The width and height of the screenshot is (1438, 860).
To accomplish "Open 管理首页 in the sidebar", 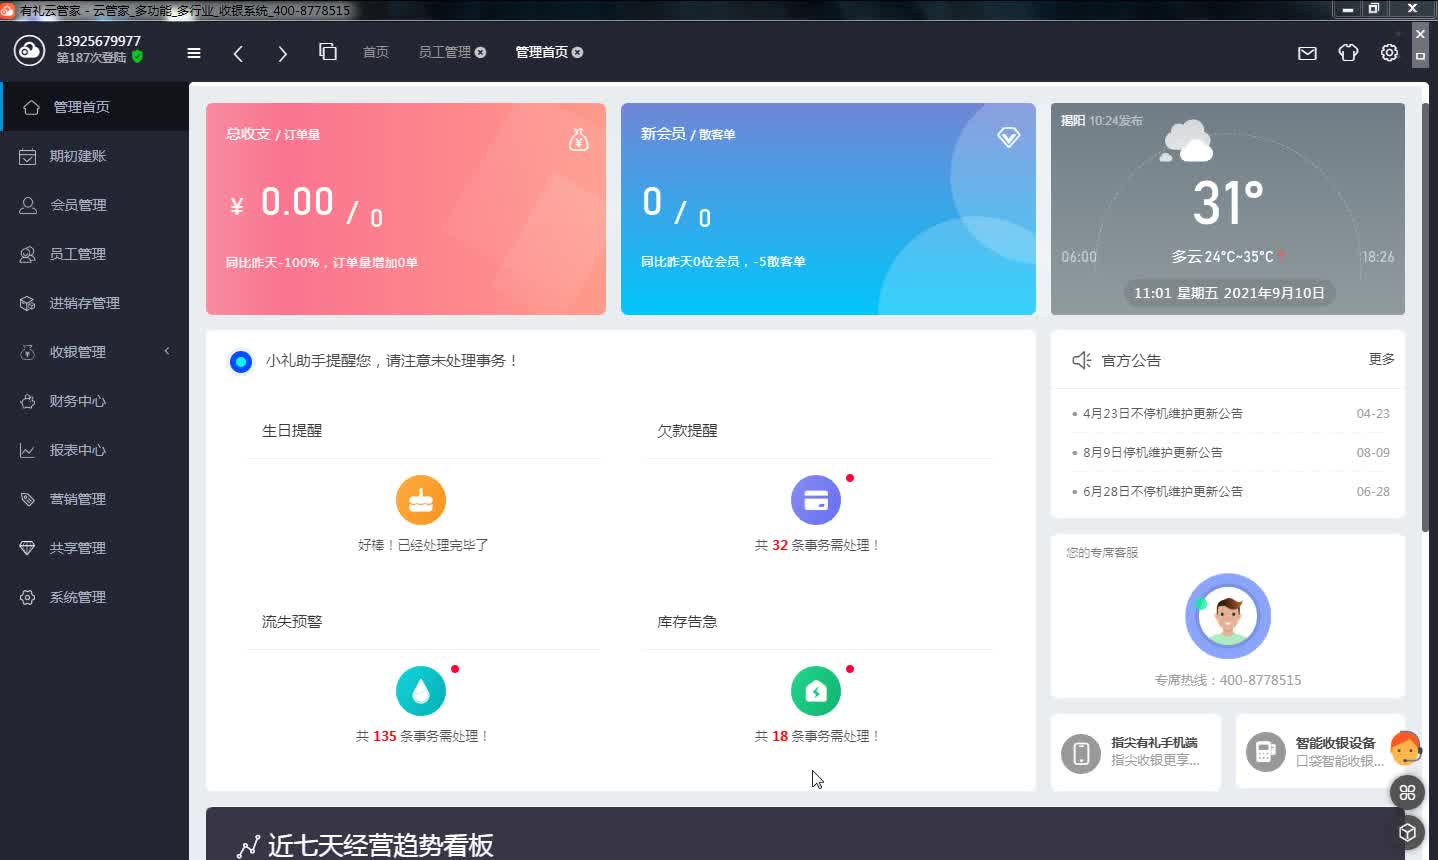I will coord(95,107).
